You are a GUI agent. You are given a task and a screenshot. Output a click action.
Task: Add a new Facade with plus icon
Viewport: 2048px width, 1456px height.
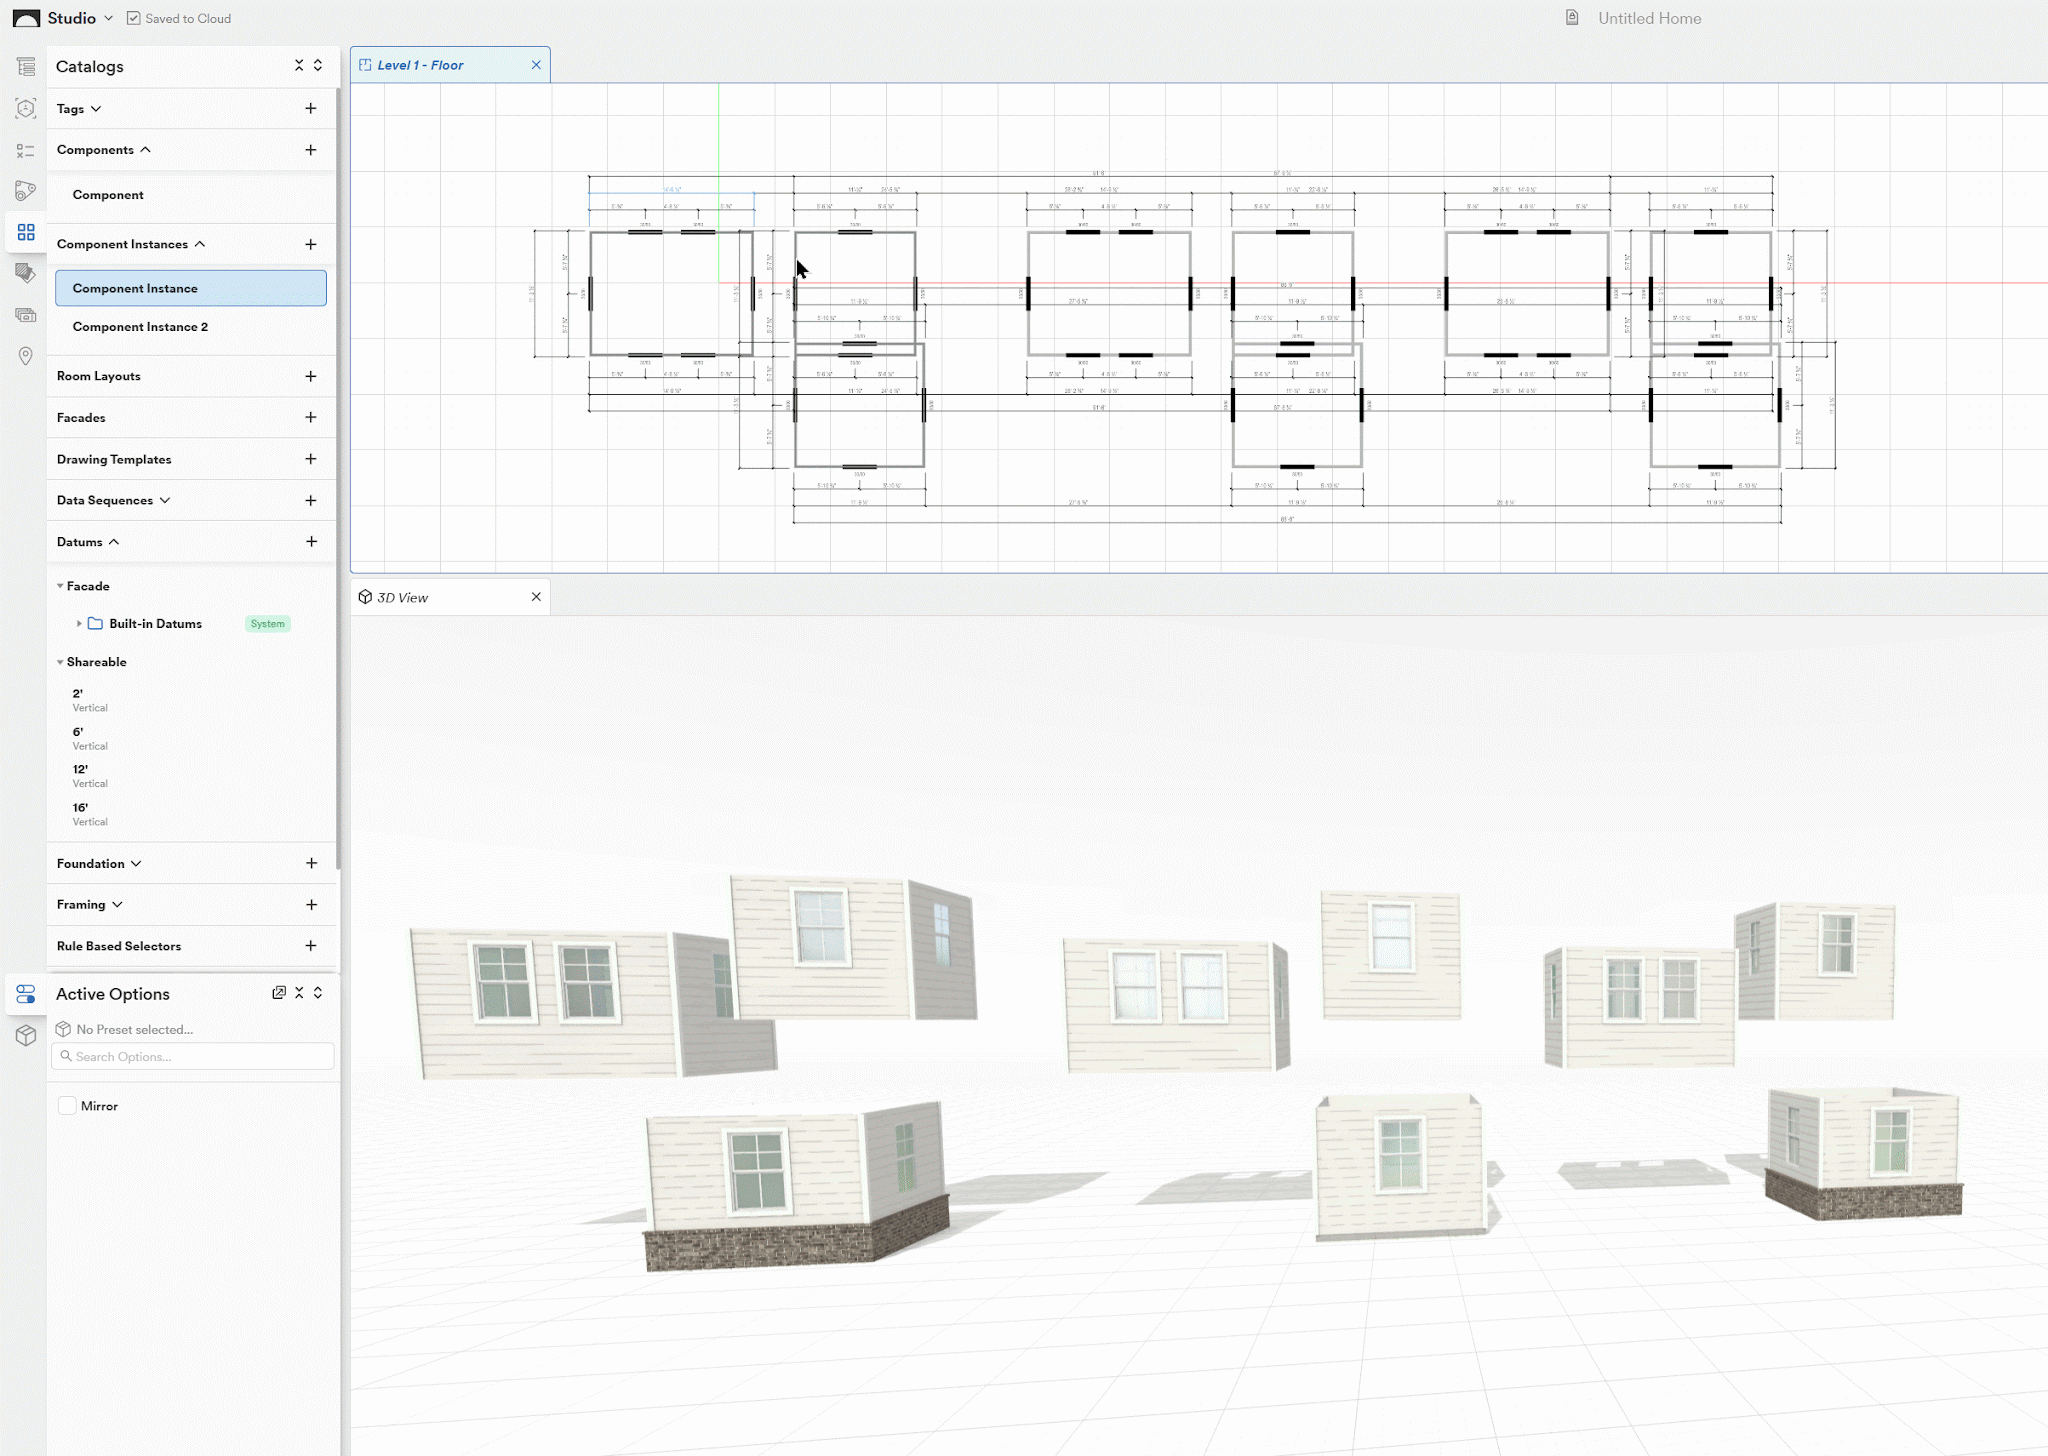pos(310,417)
